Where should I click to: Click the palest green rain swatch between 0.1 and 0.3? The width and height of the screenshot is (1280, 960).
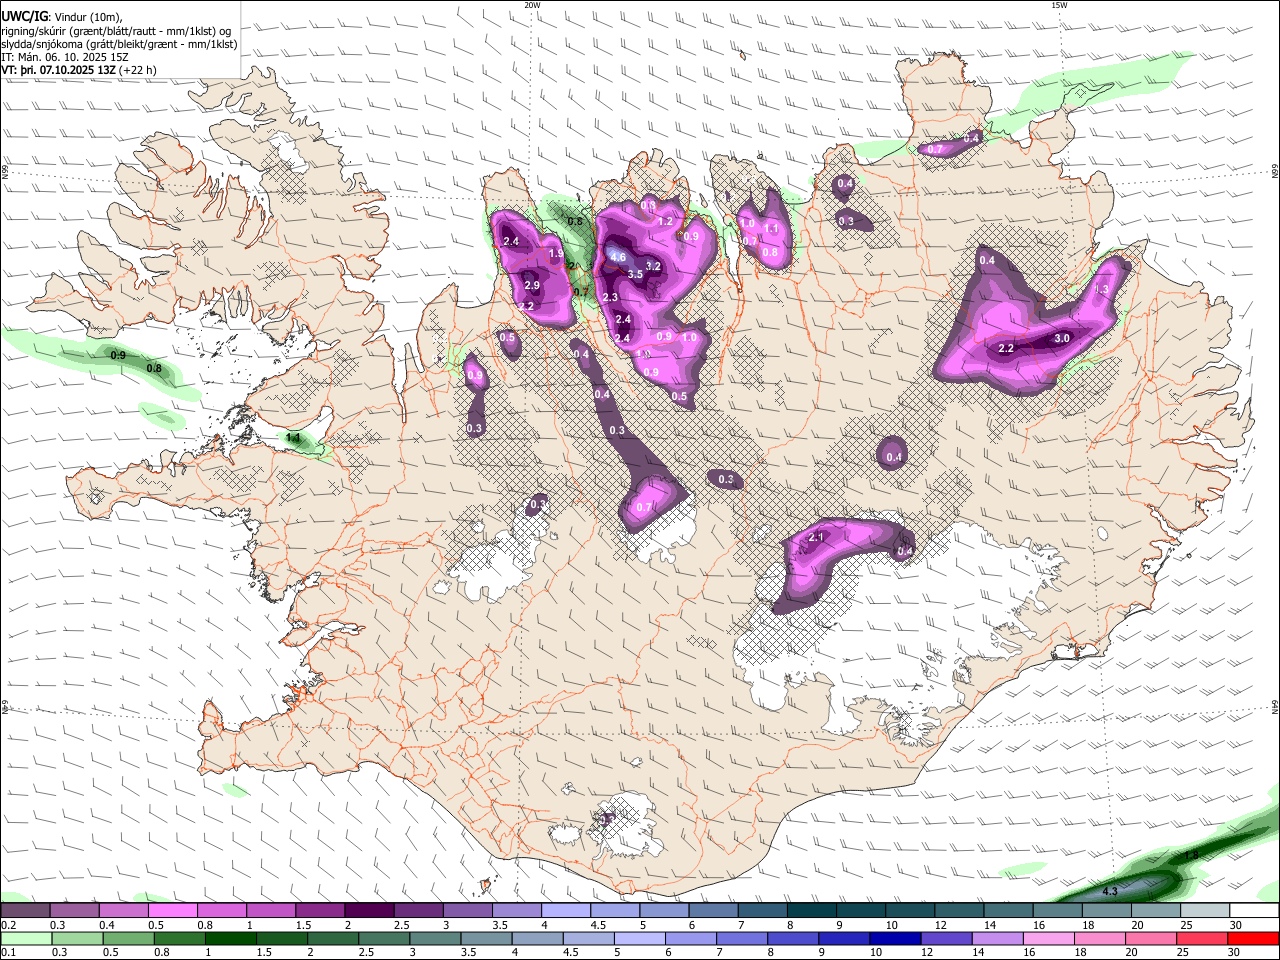coord(24,939)
